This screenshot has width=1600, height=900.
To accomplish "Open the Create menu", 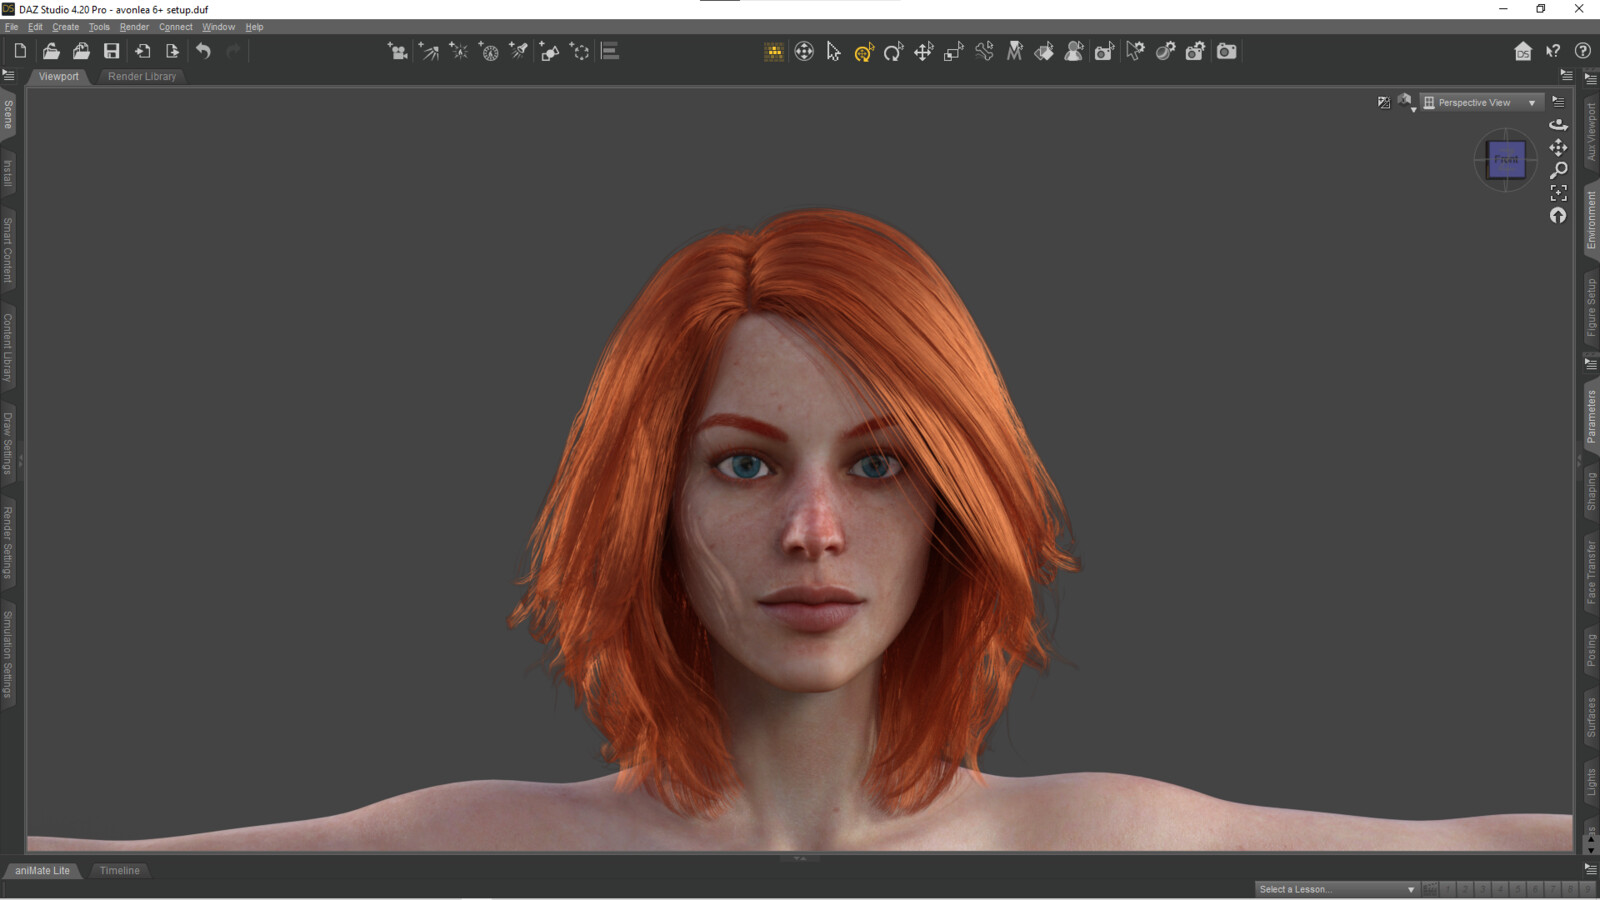I will click(65, 27).
